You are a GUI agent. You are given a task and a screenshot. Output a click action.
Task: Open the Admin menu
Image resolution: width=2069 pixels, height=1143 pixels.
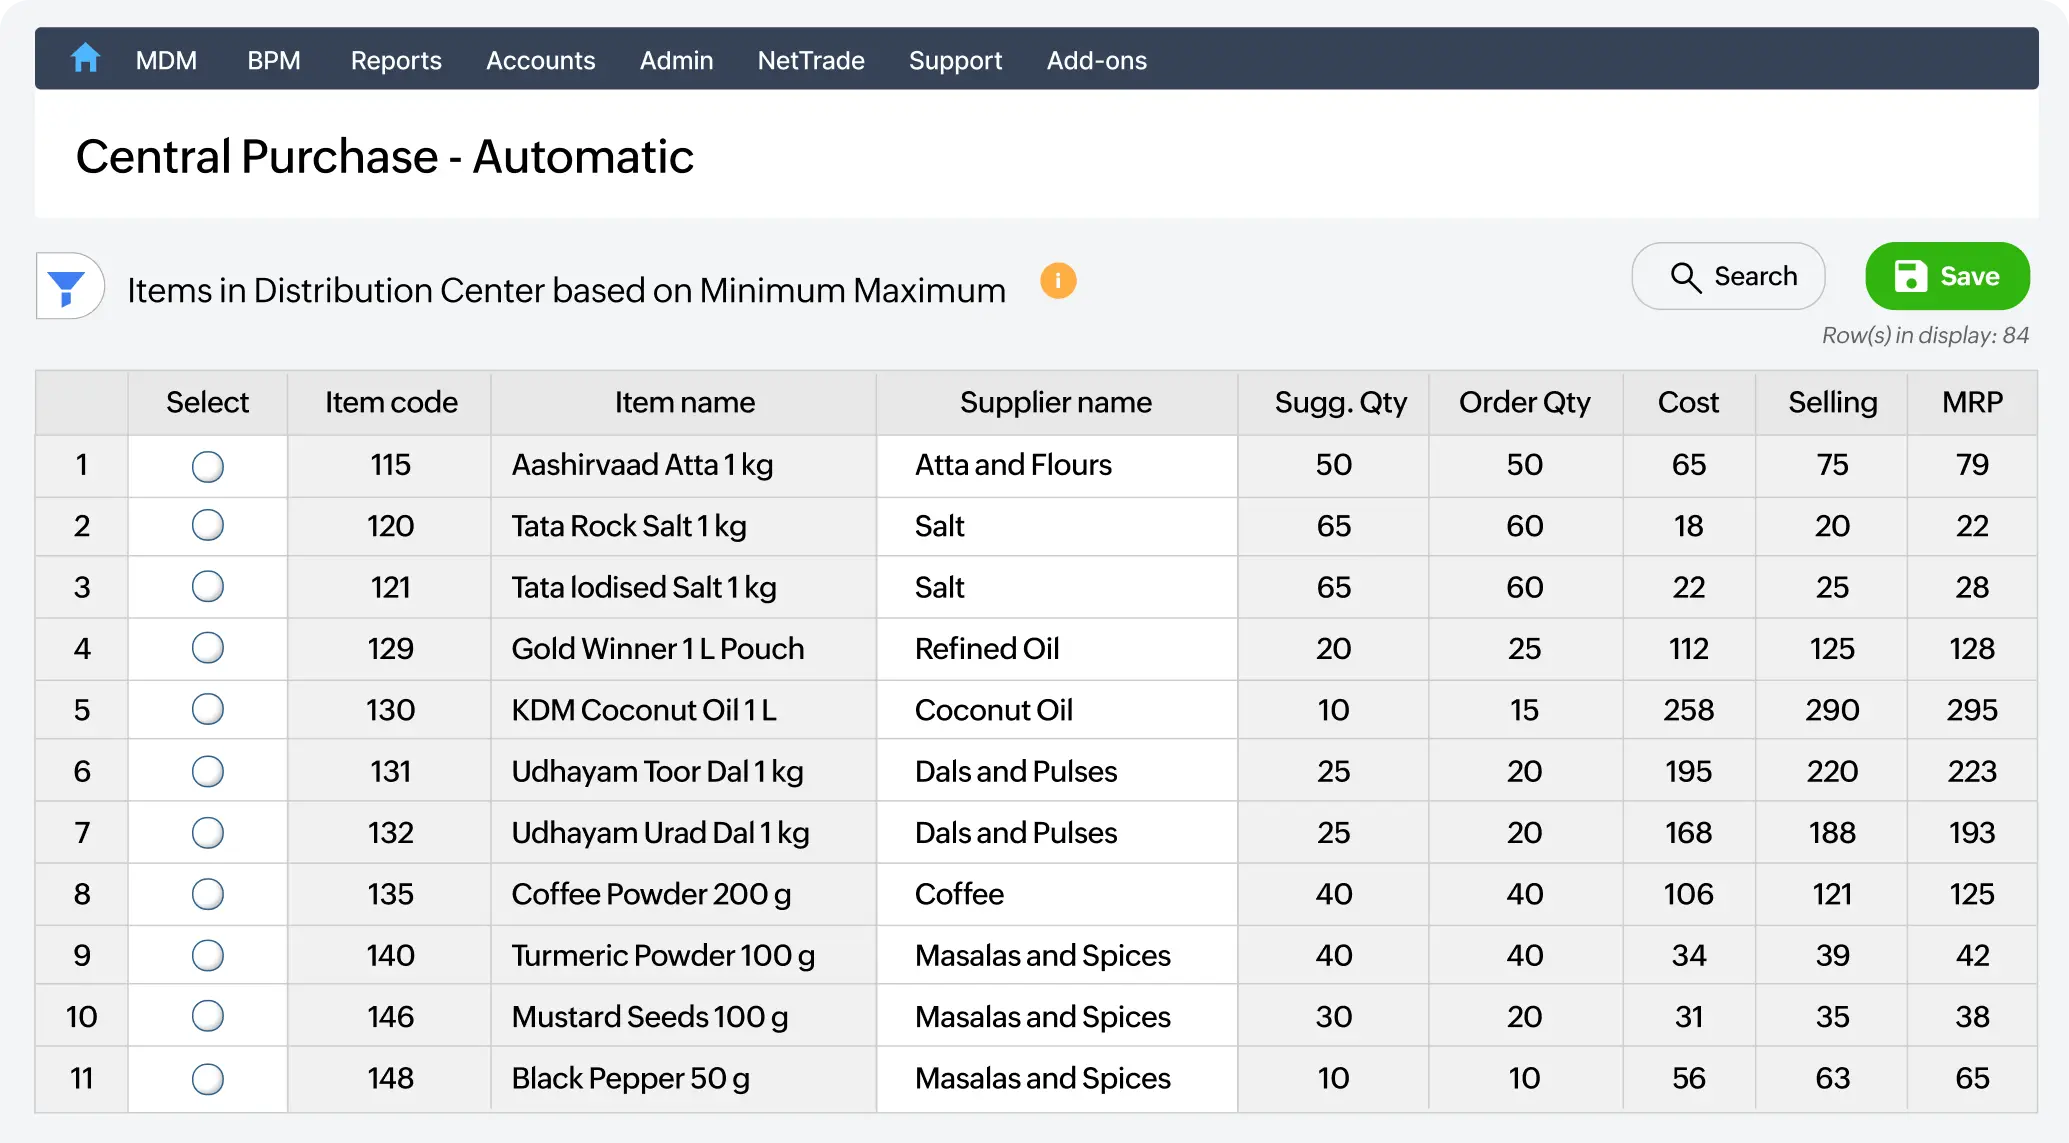click(676, 60)
